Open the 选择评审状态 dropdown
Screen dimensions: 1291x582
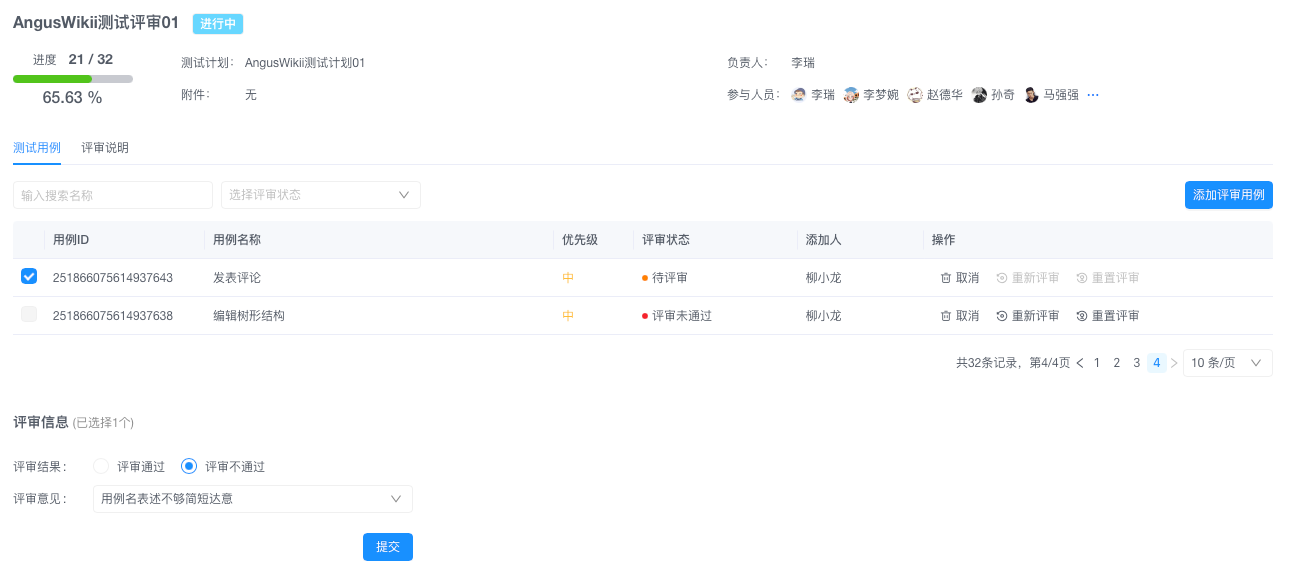pyautogui.click(x=321, y=195)
